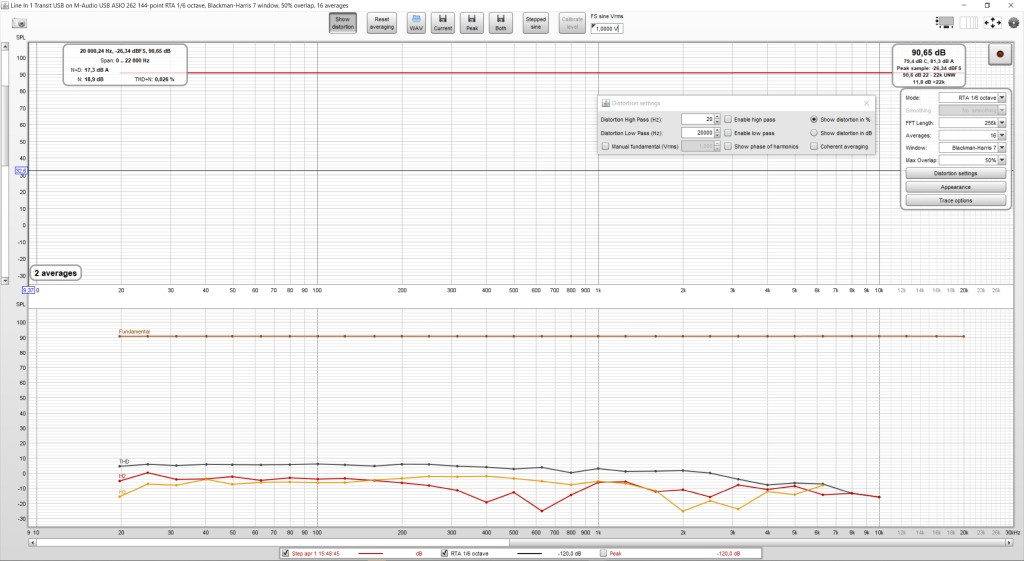Click the FS sine Vrms input field
This screenshot has height=561, width=1024.
pos(606,29)
